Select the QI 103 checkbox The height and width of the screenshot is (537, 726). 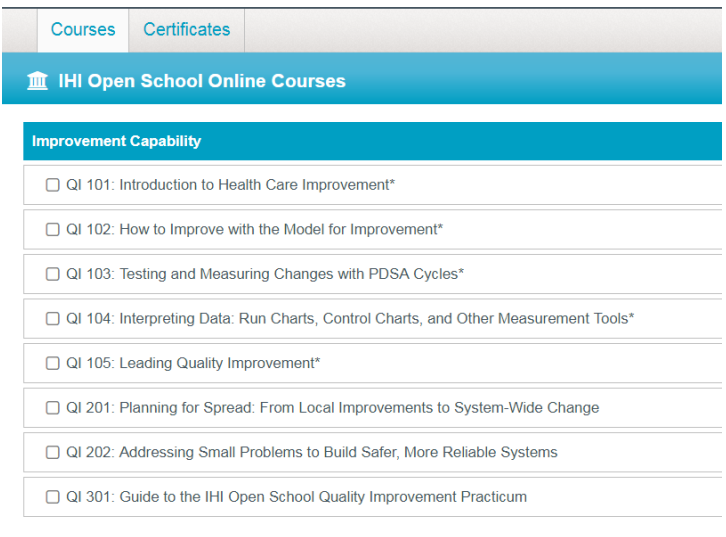tap(53, 274)
